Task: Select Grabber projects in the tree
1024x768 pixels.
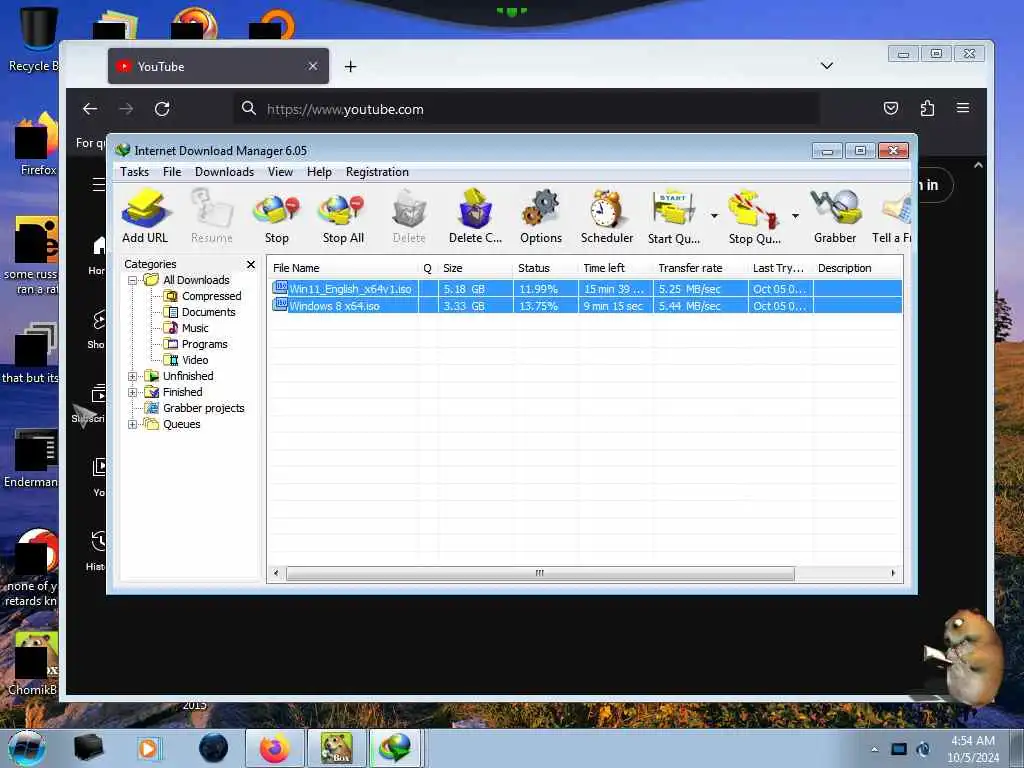Action: coord(203,408)
